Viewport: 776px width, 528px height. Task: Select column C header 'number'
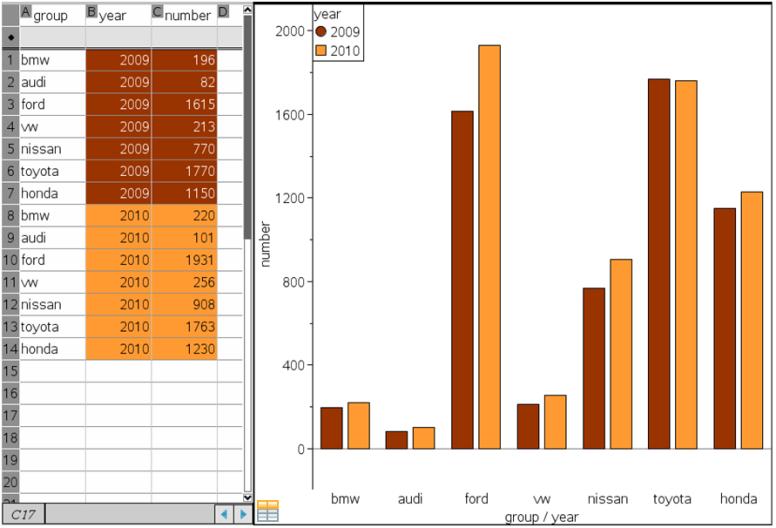coord(184,15)
